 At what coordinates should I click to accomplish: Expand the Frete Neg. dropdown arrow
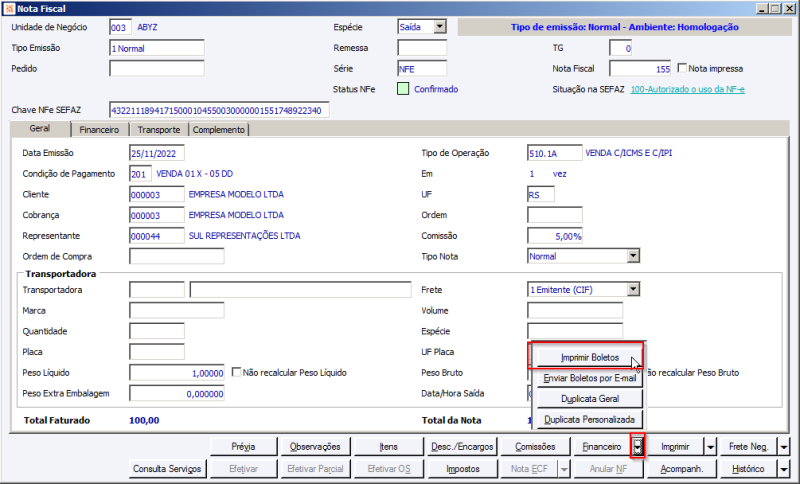(x=784, y=447)
